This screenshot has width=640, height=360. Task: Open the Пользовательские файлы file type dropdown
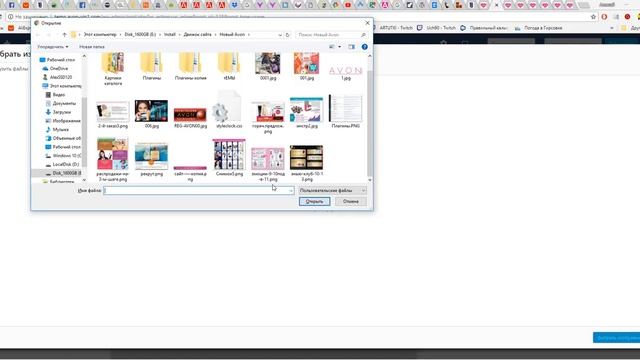[332, 191]
